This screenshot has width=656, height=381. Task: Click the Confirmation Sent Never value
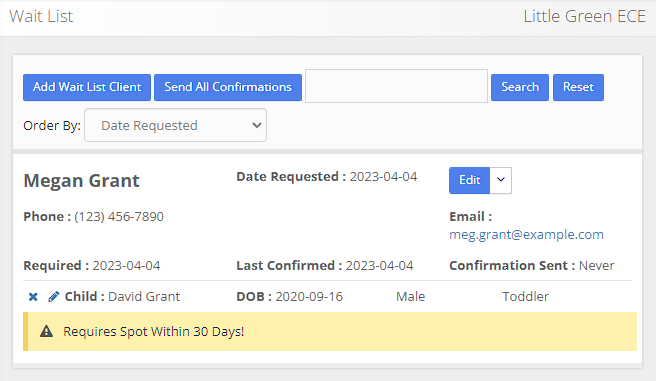click(597, 266)
